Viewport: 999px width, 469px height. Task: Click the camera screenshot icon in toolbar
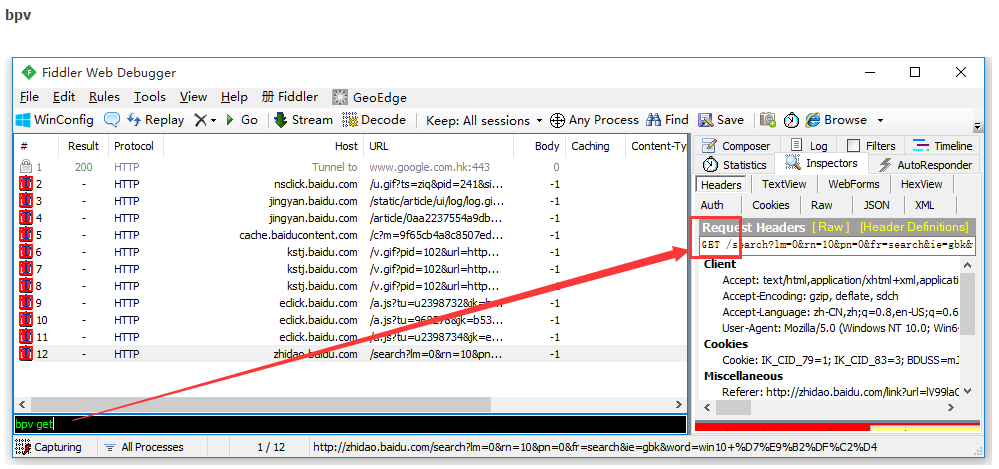point(768,120)
